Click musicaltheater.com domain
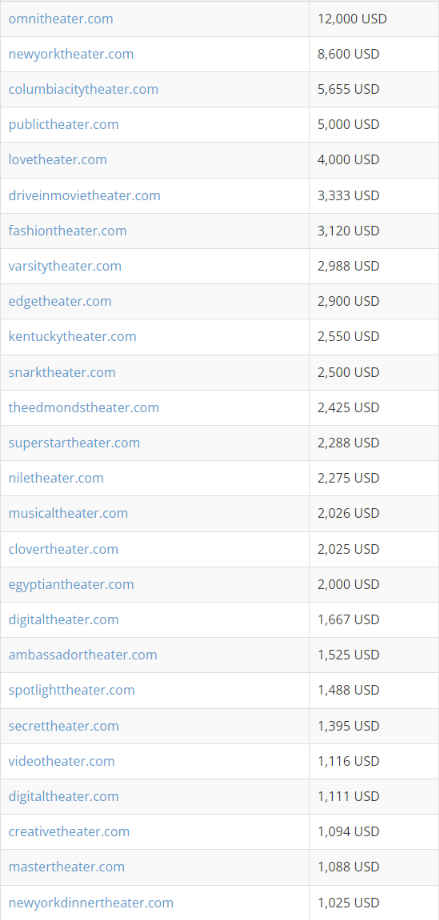The image size is (439, 920). click(68, 513)
